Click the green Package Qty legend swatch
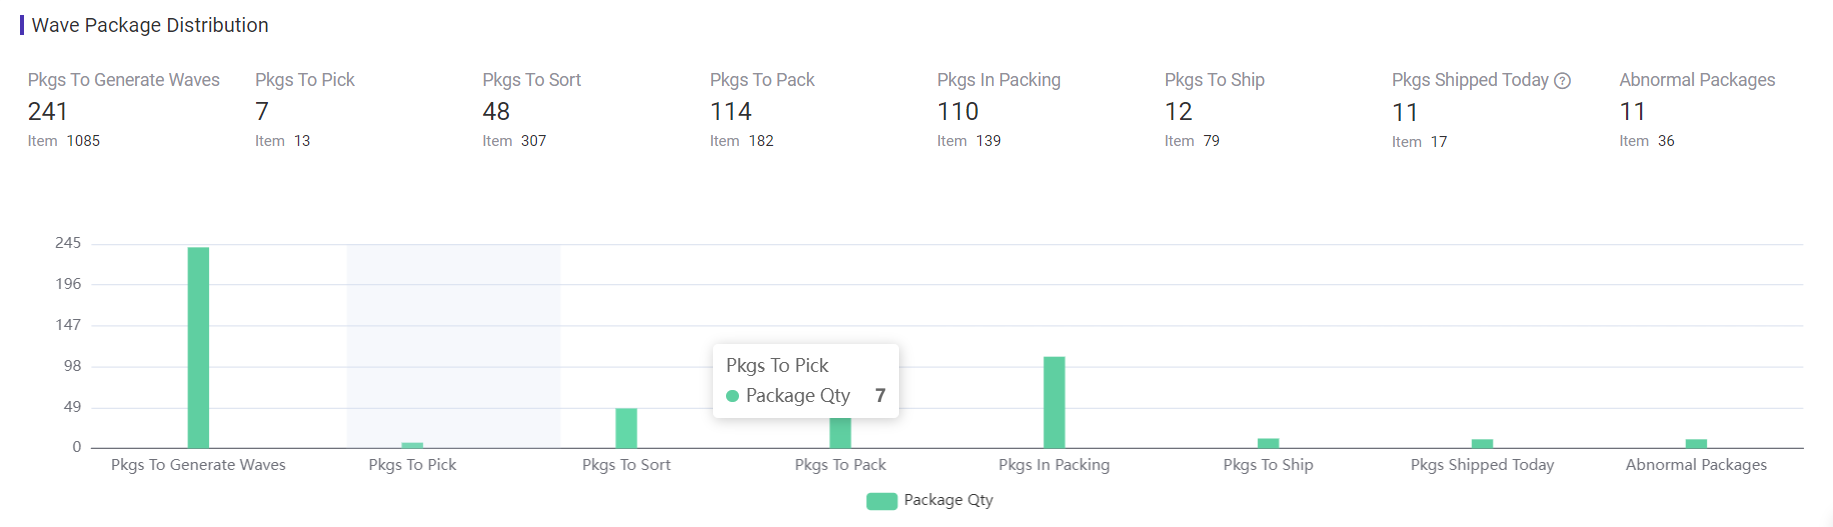The height and width of the screenshot is (527, 1833). click(881, 501)
